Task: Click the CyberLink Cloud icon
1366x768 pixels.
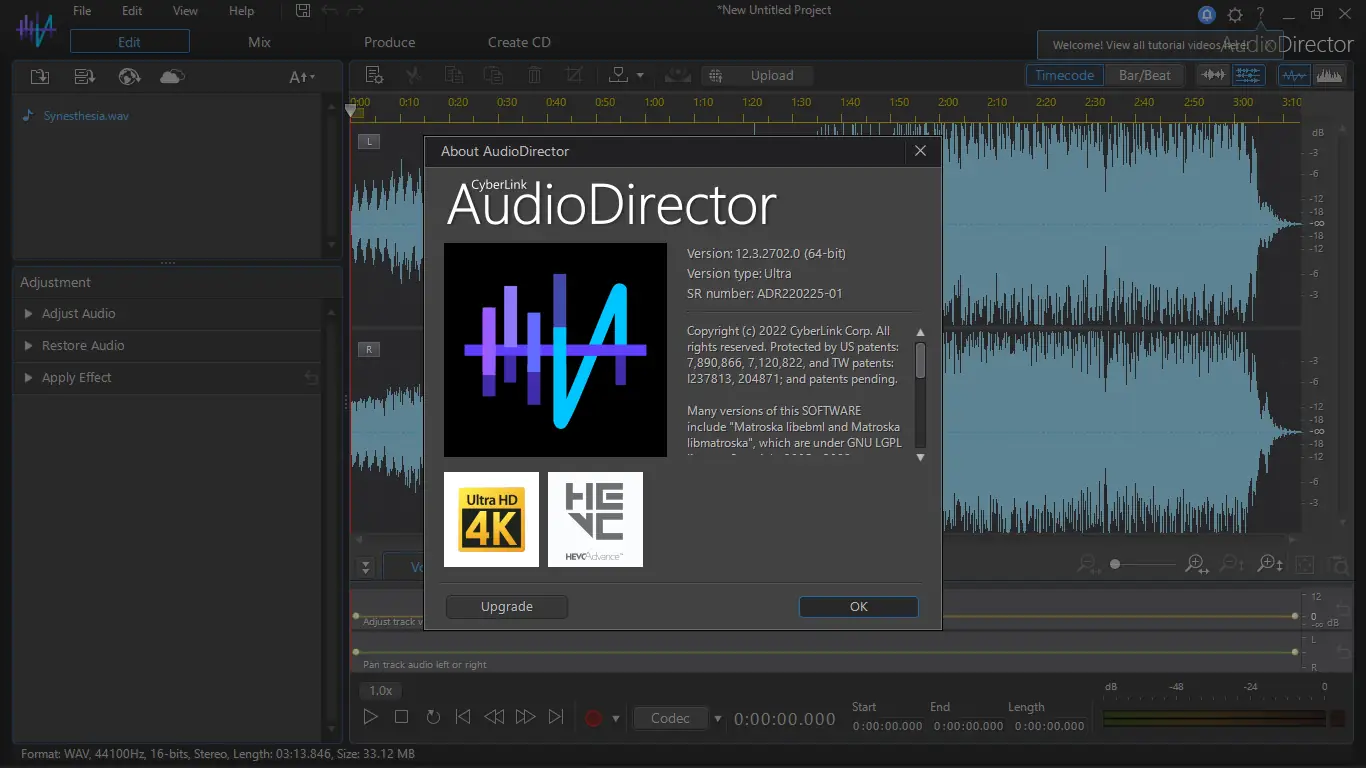Action: (x=172, y=77)
